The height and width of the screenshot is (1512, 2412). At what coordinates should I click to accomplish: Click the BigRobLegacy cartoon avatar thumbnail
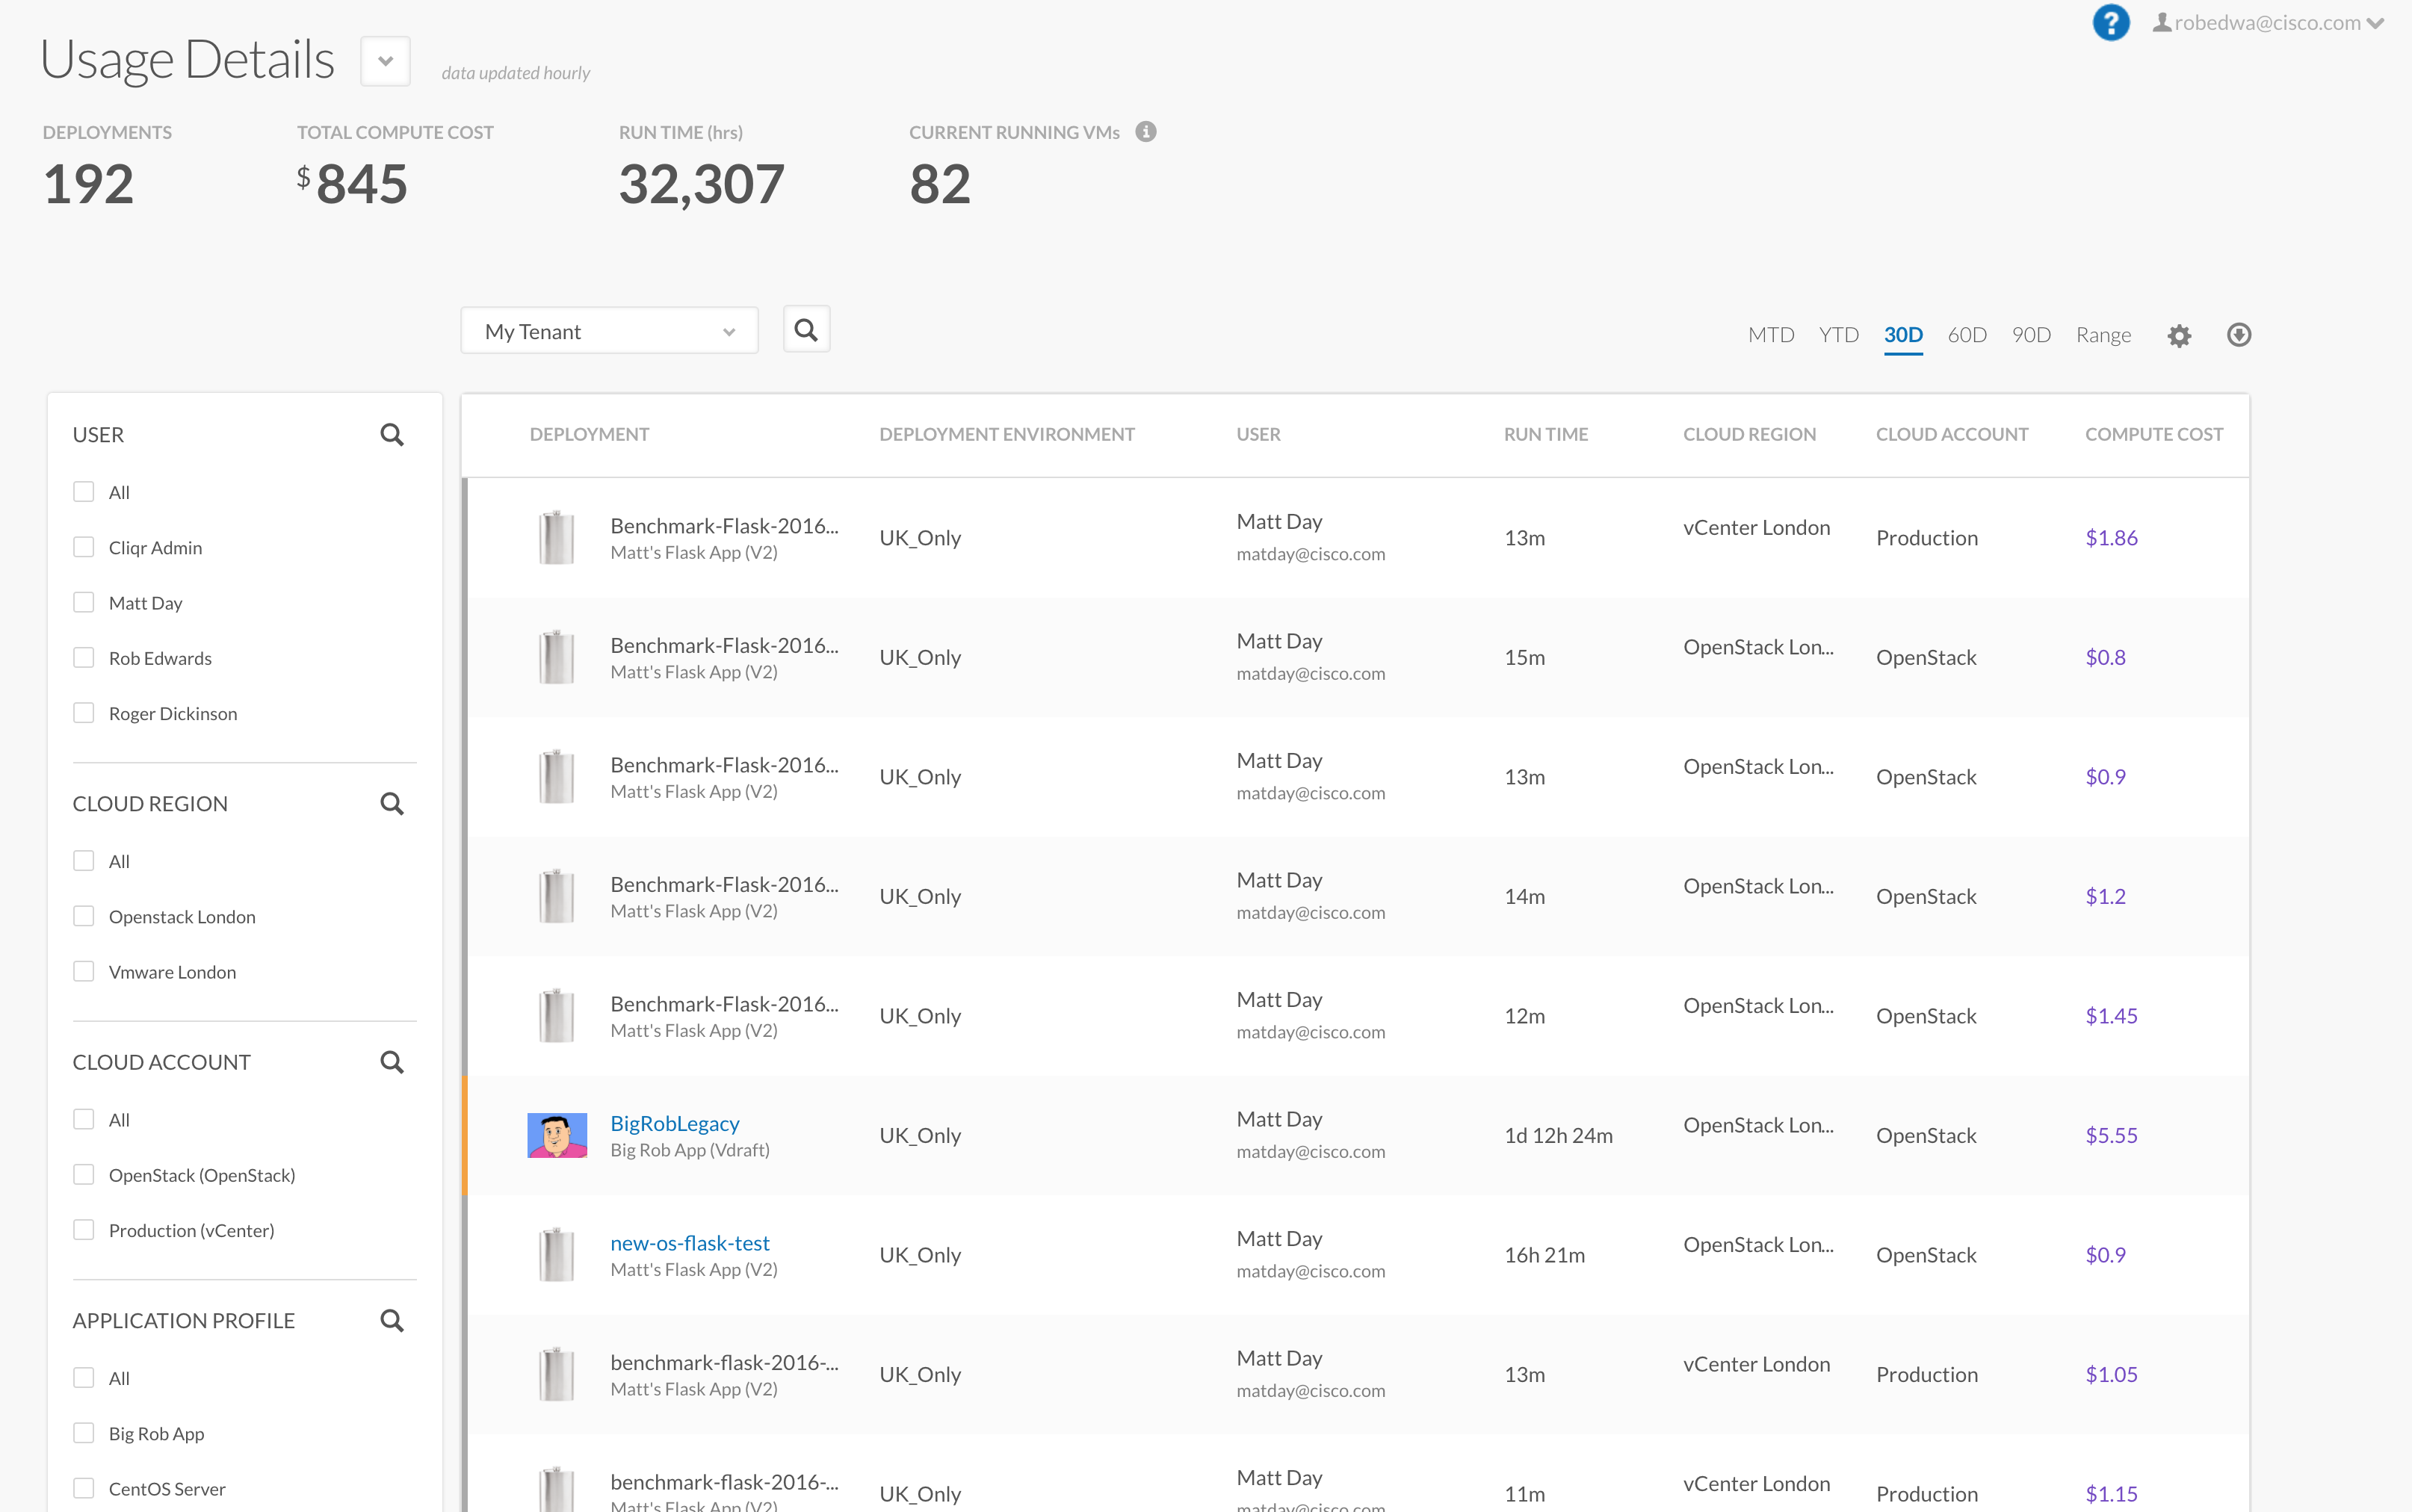pos(557,1135)
